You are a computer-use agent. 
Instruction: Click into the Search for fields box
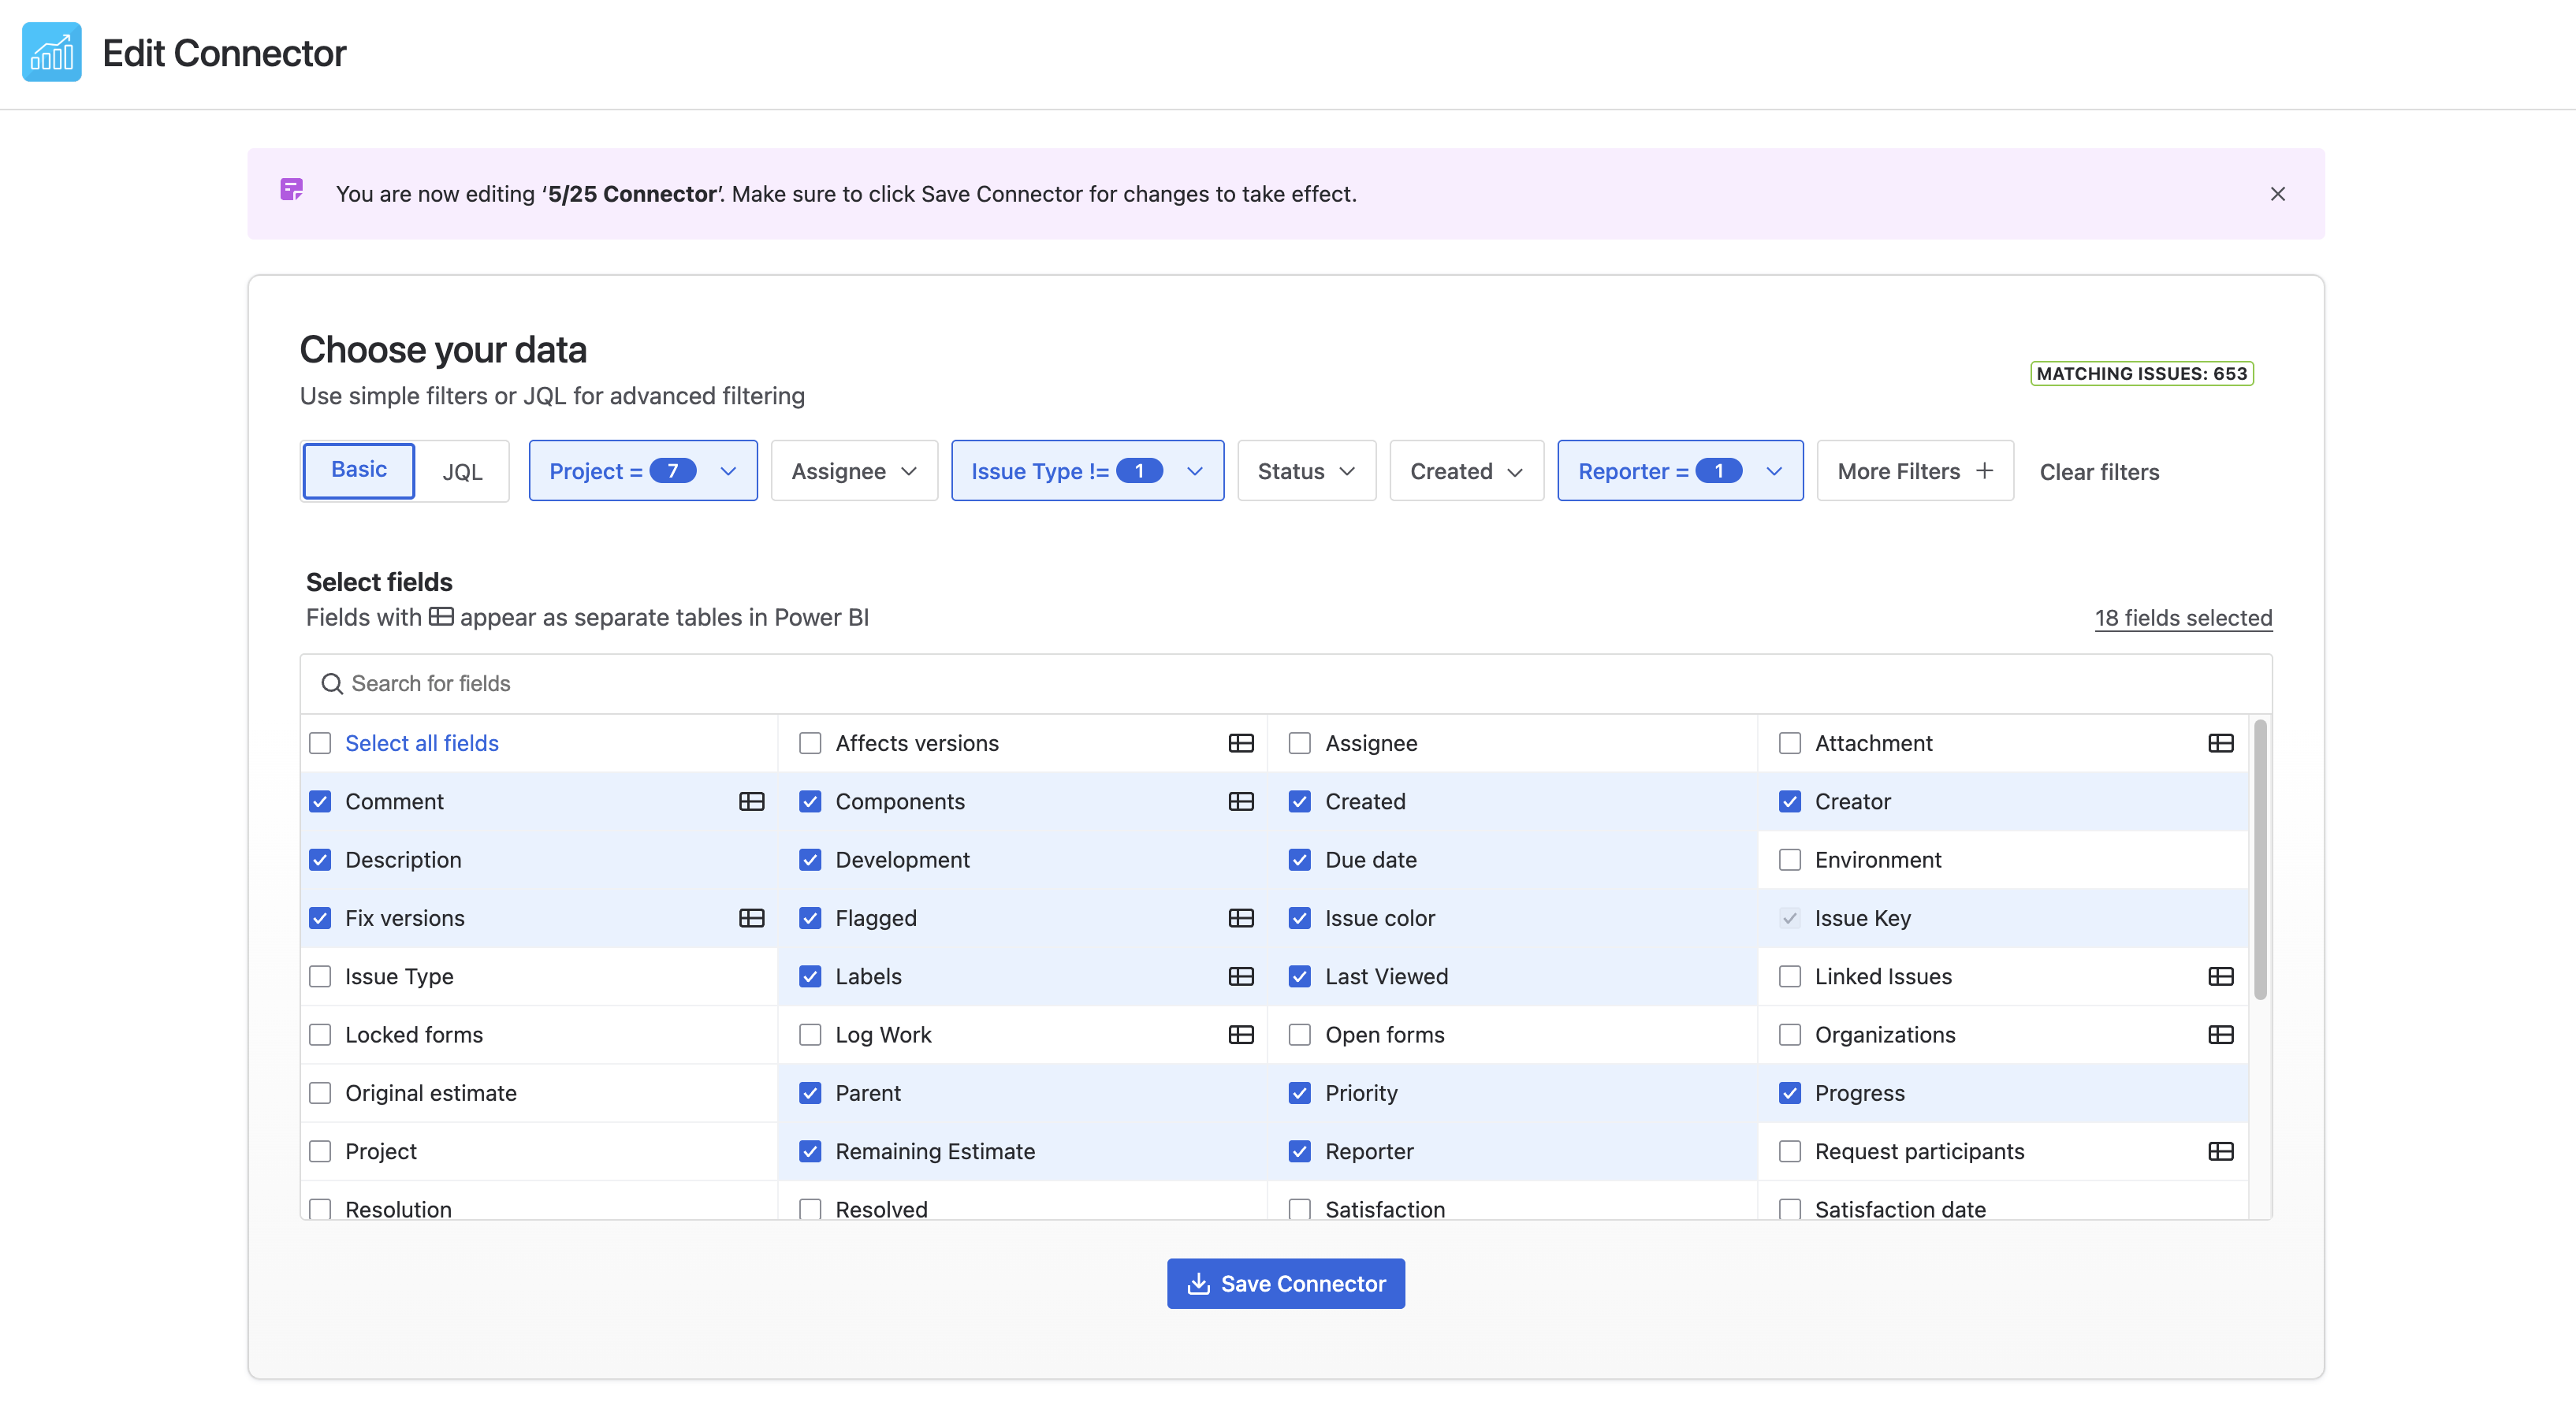click(x=1285, y=683)
